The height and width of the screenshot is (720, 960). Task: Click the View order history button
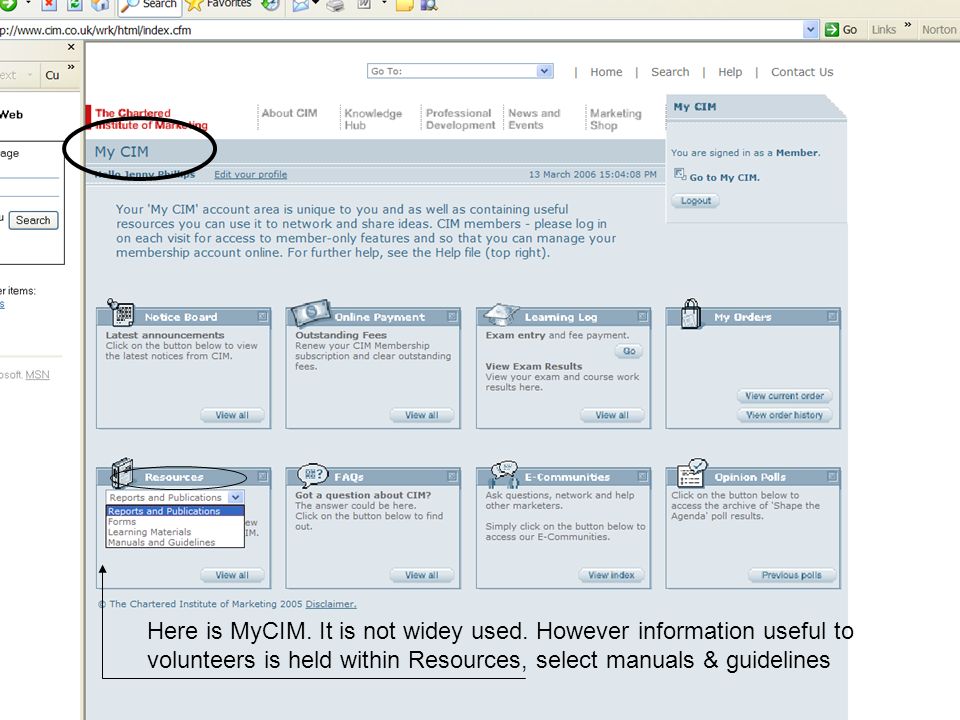click(x=784, y=415)
